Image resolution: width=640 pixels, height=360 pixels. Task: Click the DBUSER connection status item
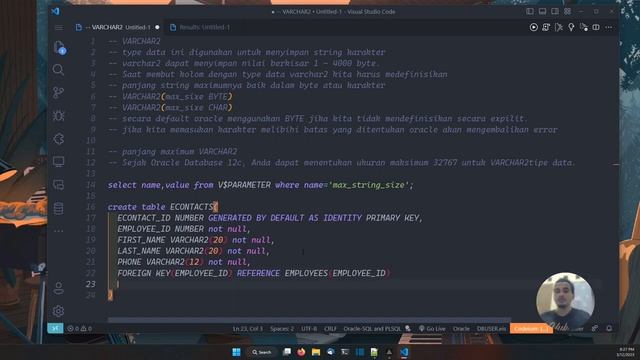click(x=491, y=328)
